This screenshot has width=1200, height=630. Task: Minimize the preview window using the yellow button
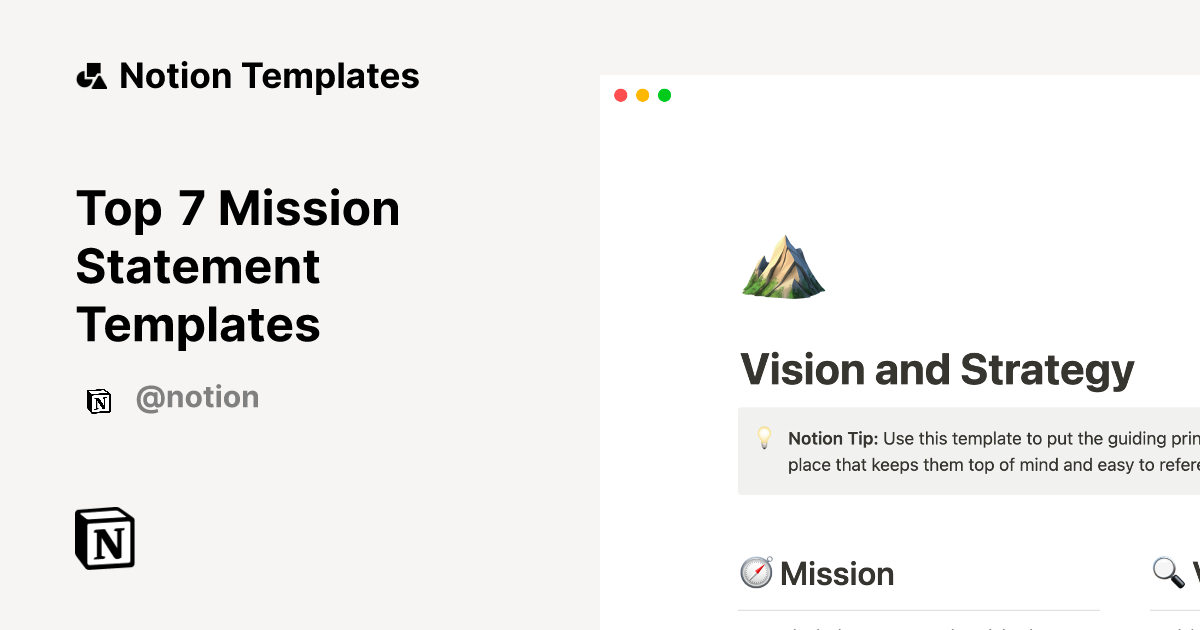click(x=643, y=96)
